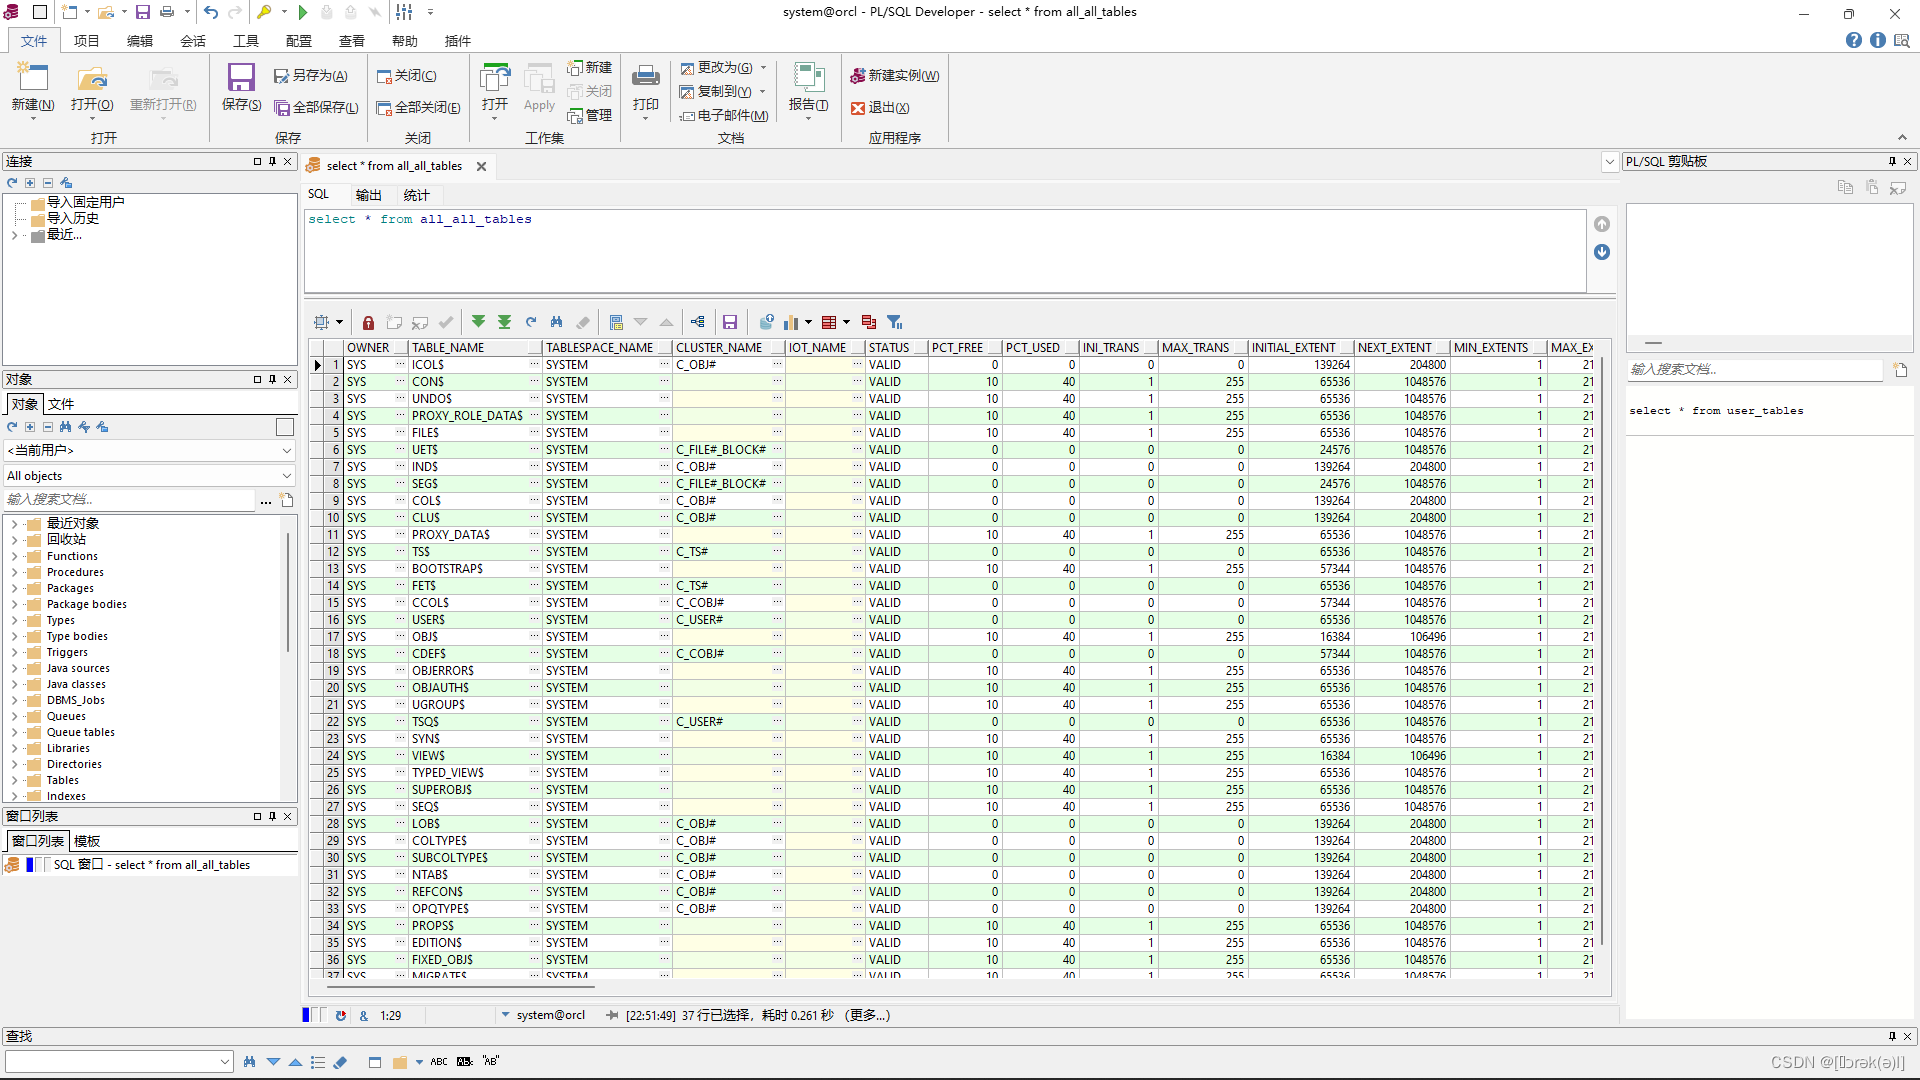The image size is (1920, 1080).
Task: Click Save ribbon button with purple disk
Action: coord(241,87)
